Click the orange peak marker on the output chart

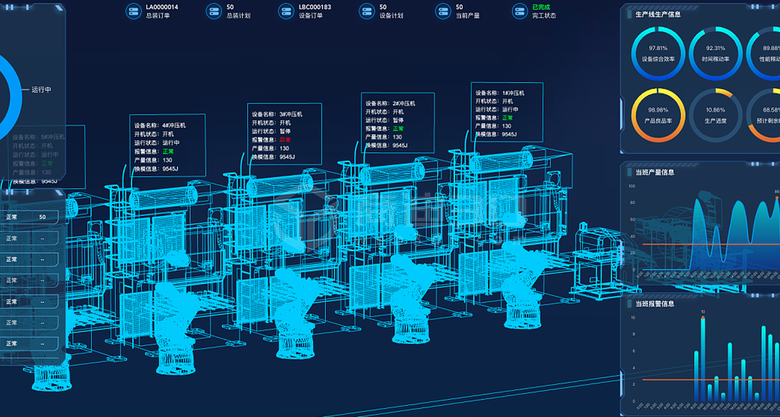(x=777, y=198)
